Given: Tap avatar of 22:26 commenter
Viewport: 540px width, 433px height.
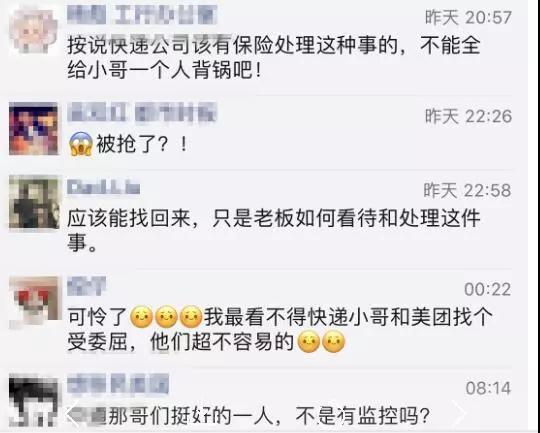Looking at the screenshot, I should pos(33,128).
